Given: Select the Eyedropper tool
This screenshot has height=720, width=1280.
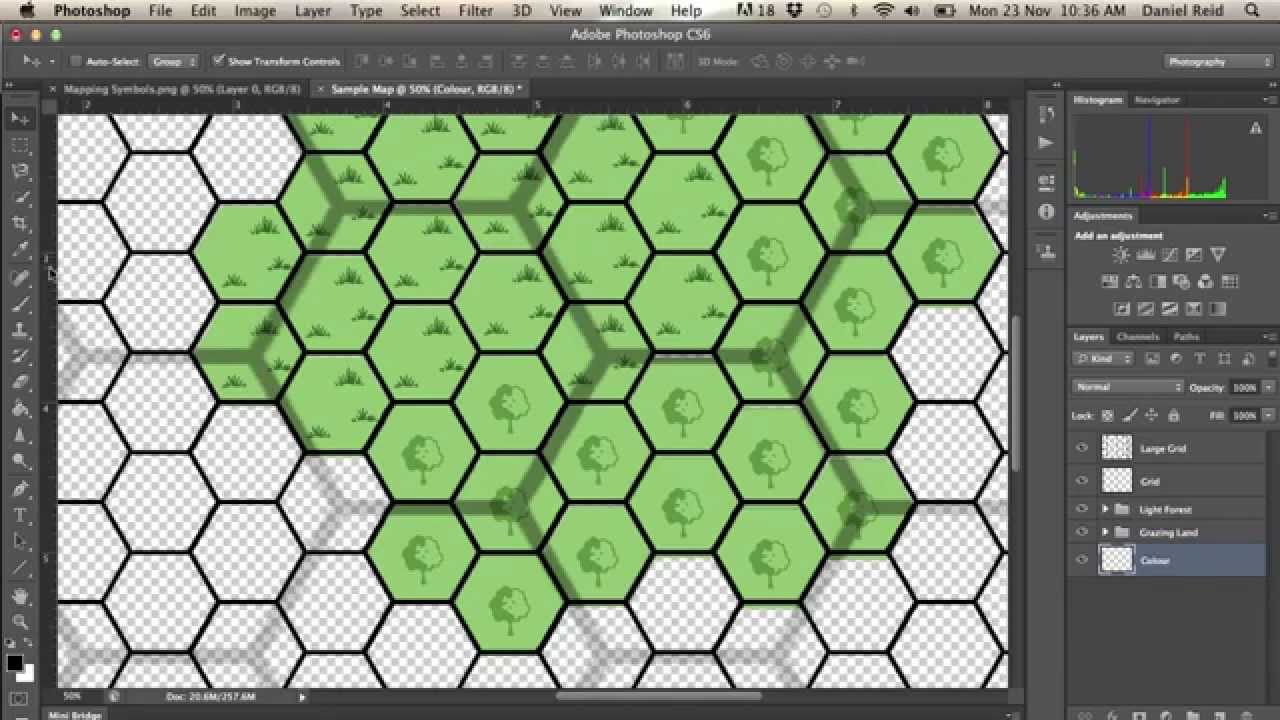Looking at the screenshot, I should (21, 251).
